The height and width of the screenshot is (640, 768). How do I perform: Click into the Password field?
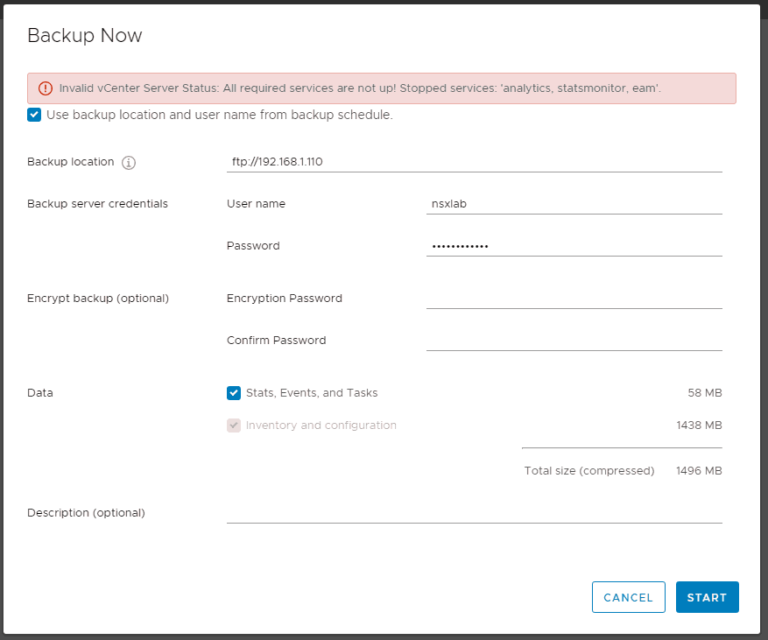pyautogui.click(x=573, y=246)
